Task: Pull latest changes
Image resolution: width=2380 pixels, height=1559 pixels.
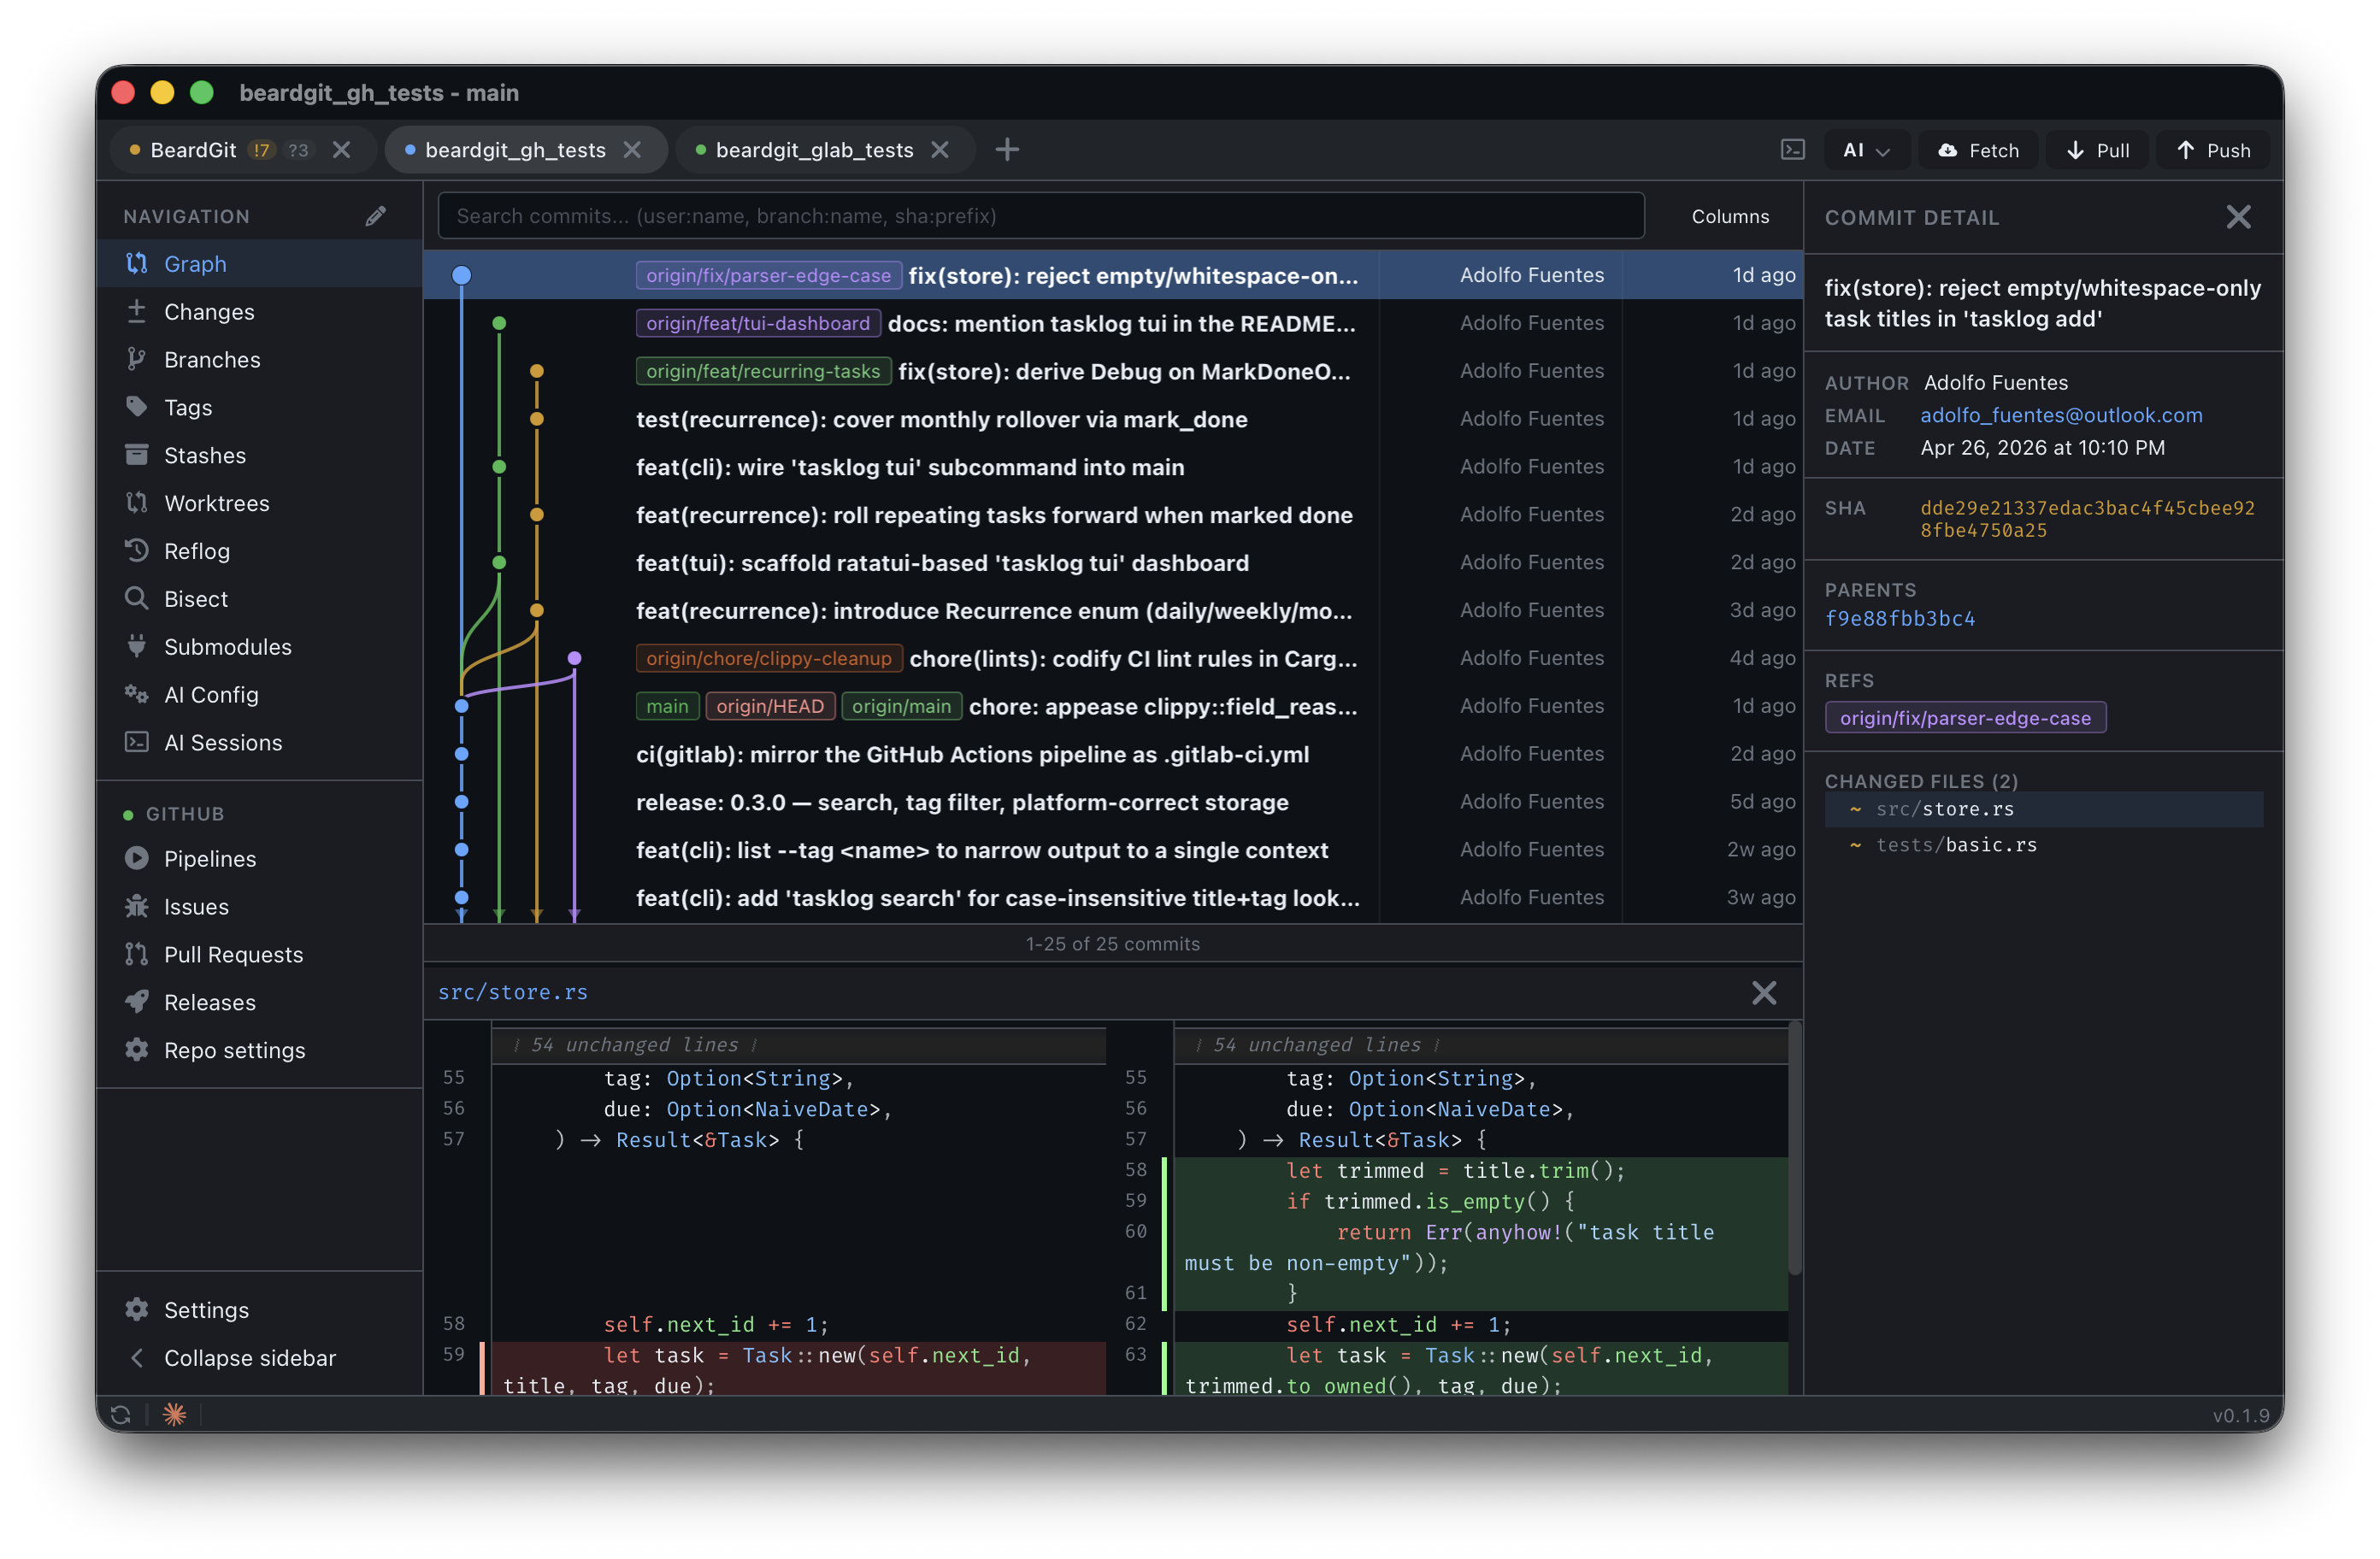Action: [x=2097, y=150]
